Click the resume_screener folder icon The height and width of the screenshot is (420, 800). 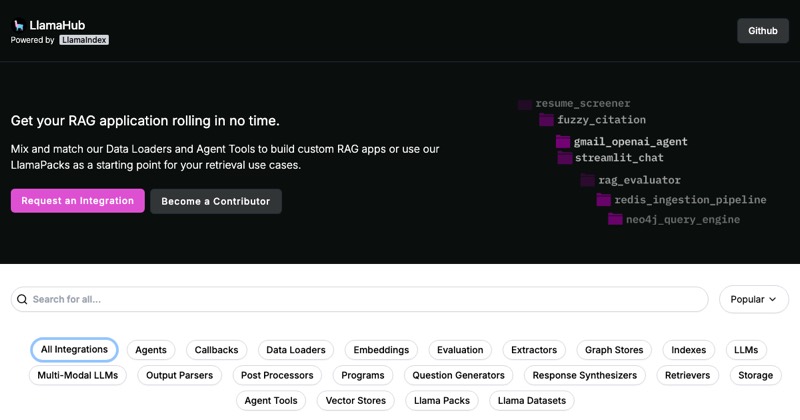tap(525, 104)
